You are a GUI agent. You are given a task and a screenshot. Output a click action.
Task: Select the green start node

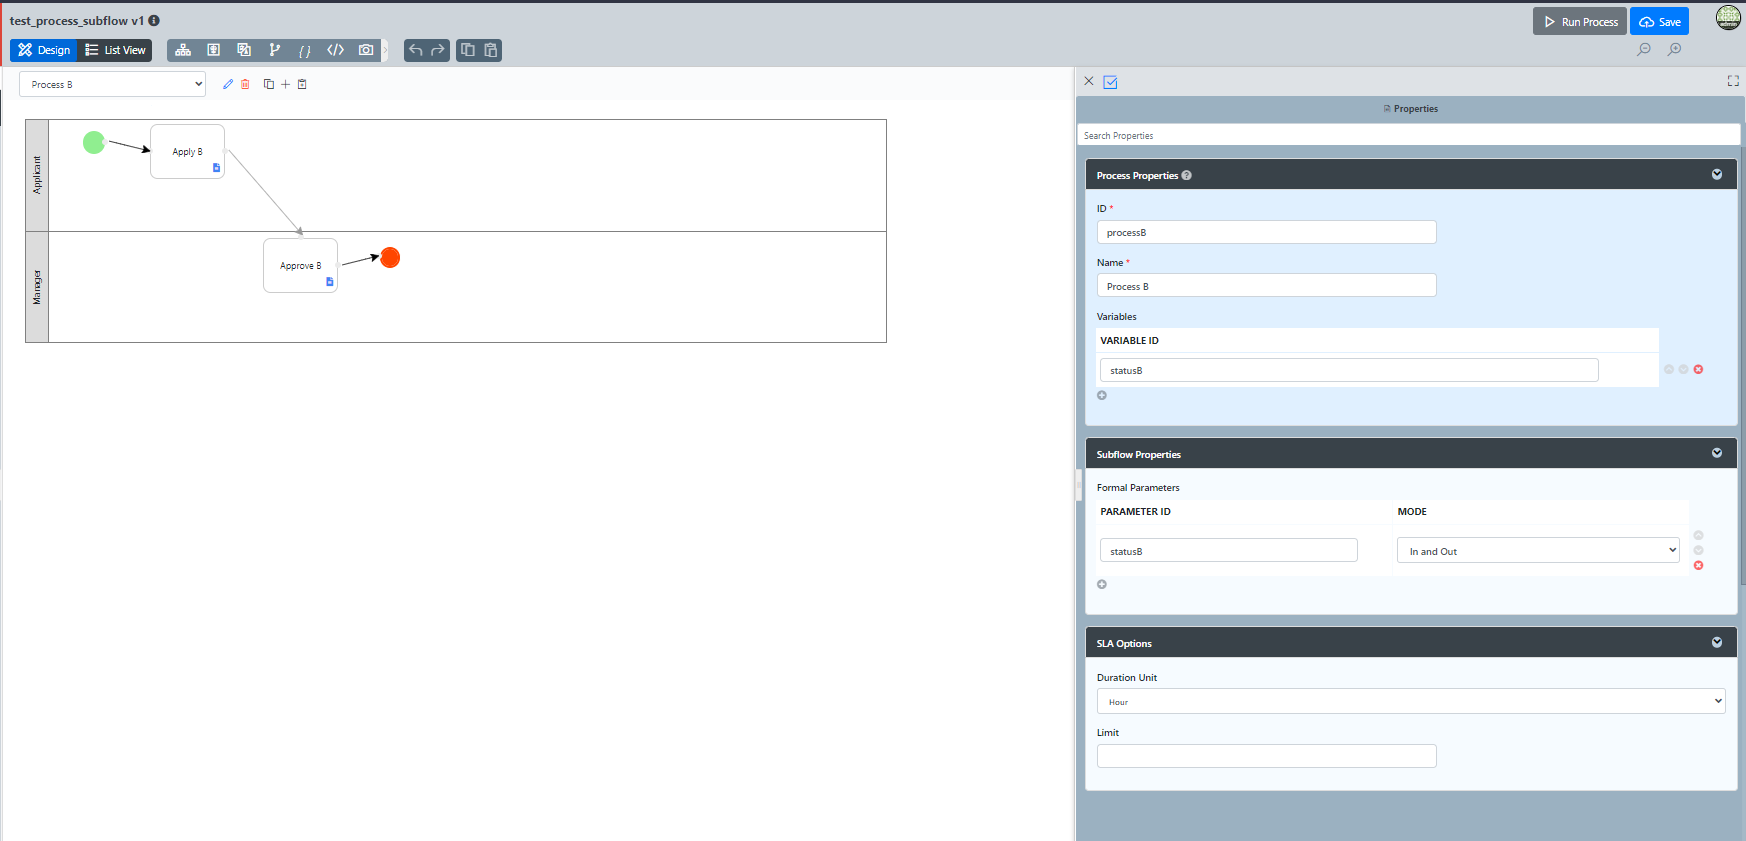(x=94, y=142)
